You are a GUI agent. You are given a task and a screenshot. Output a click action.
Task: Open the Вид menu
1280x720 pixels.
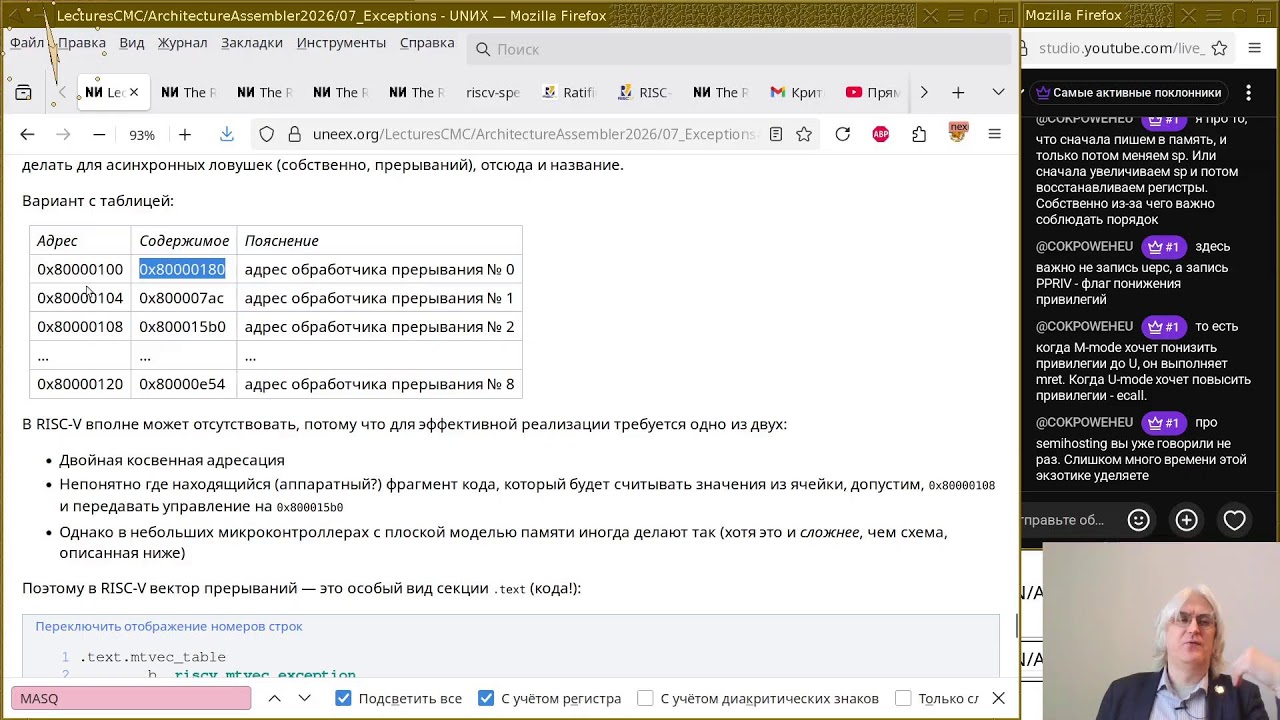(x=132, y=43)
